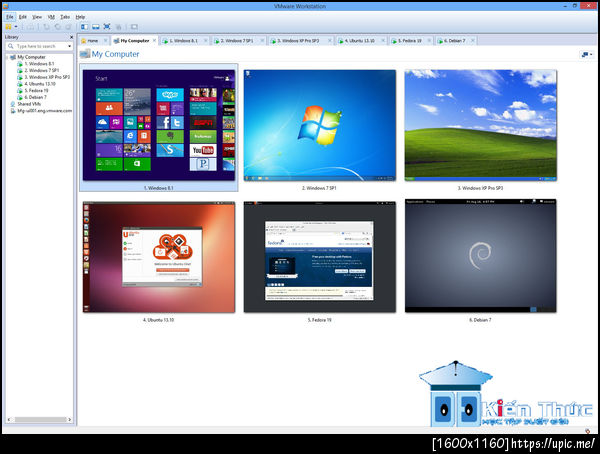This screenshot has height=454, width=600.
Task: Select the Windows 7 SP1 VM thumbnail
Action: pyautogui.click(x=320, y=125)
